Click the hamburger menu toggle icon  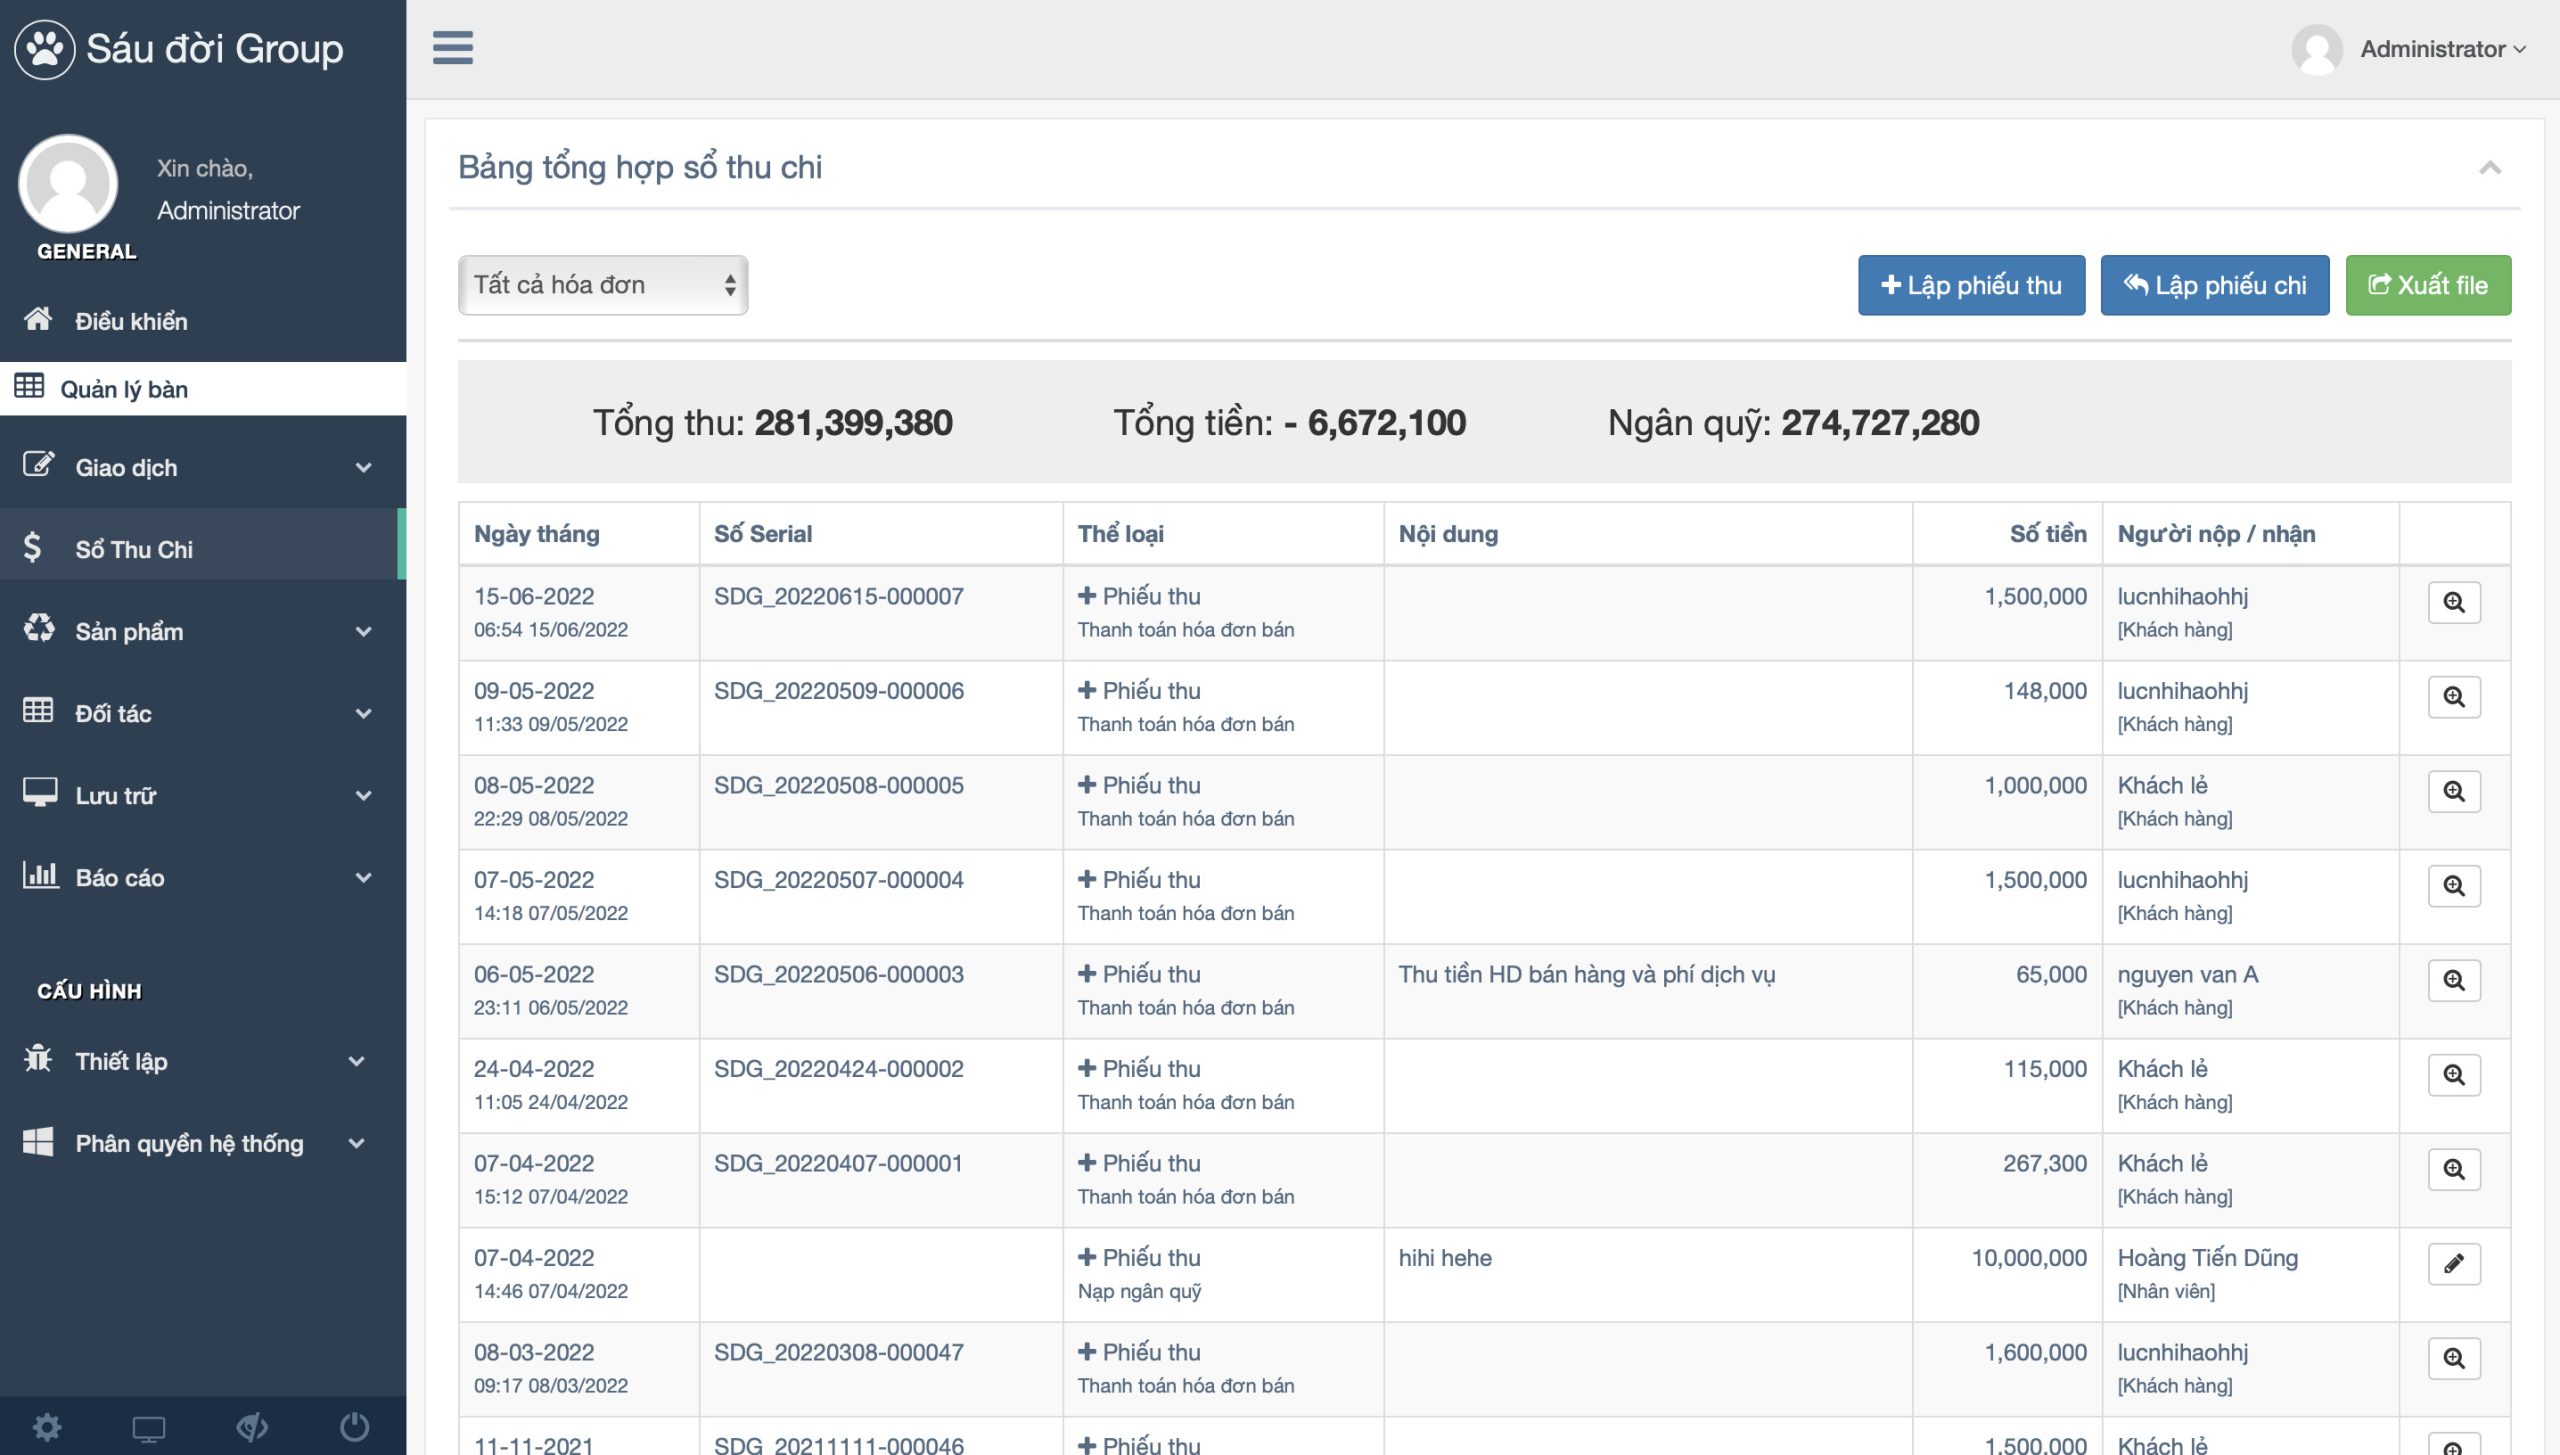coord(452,47)
